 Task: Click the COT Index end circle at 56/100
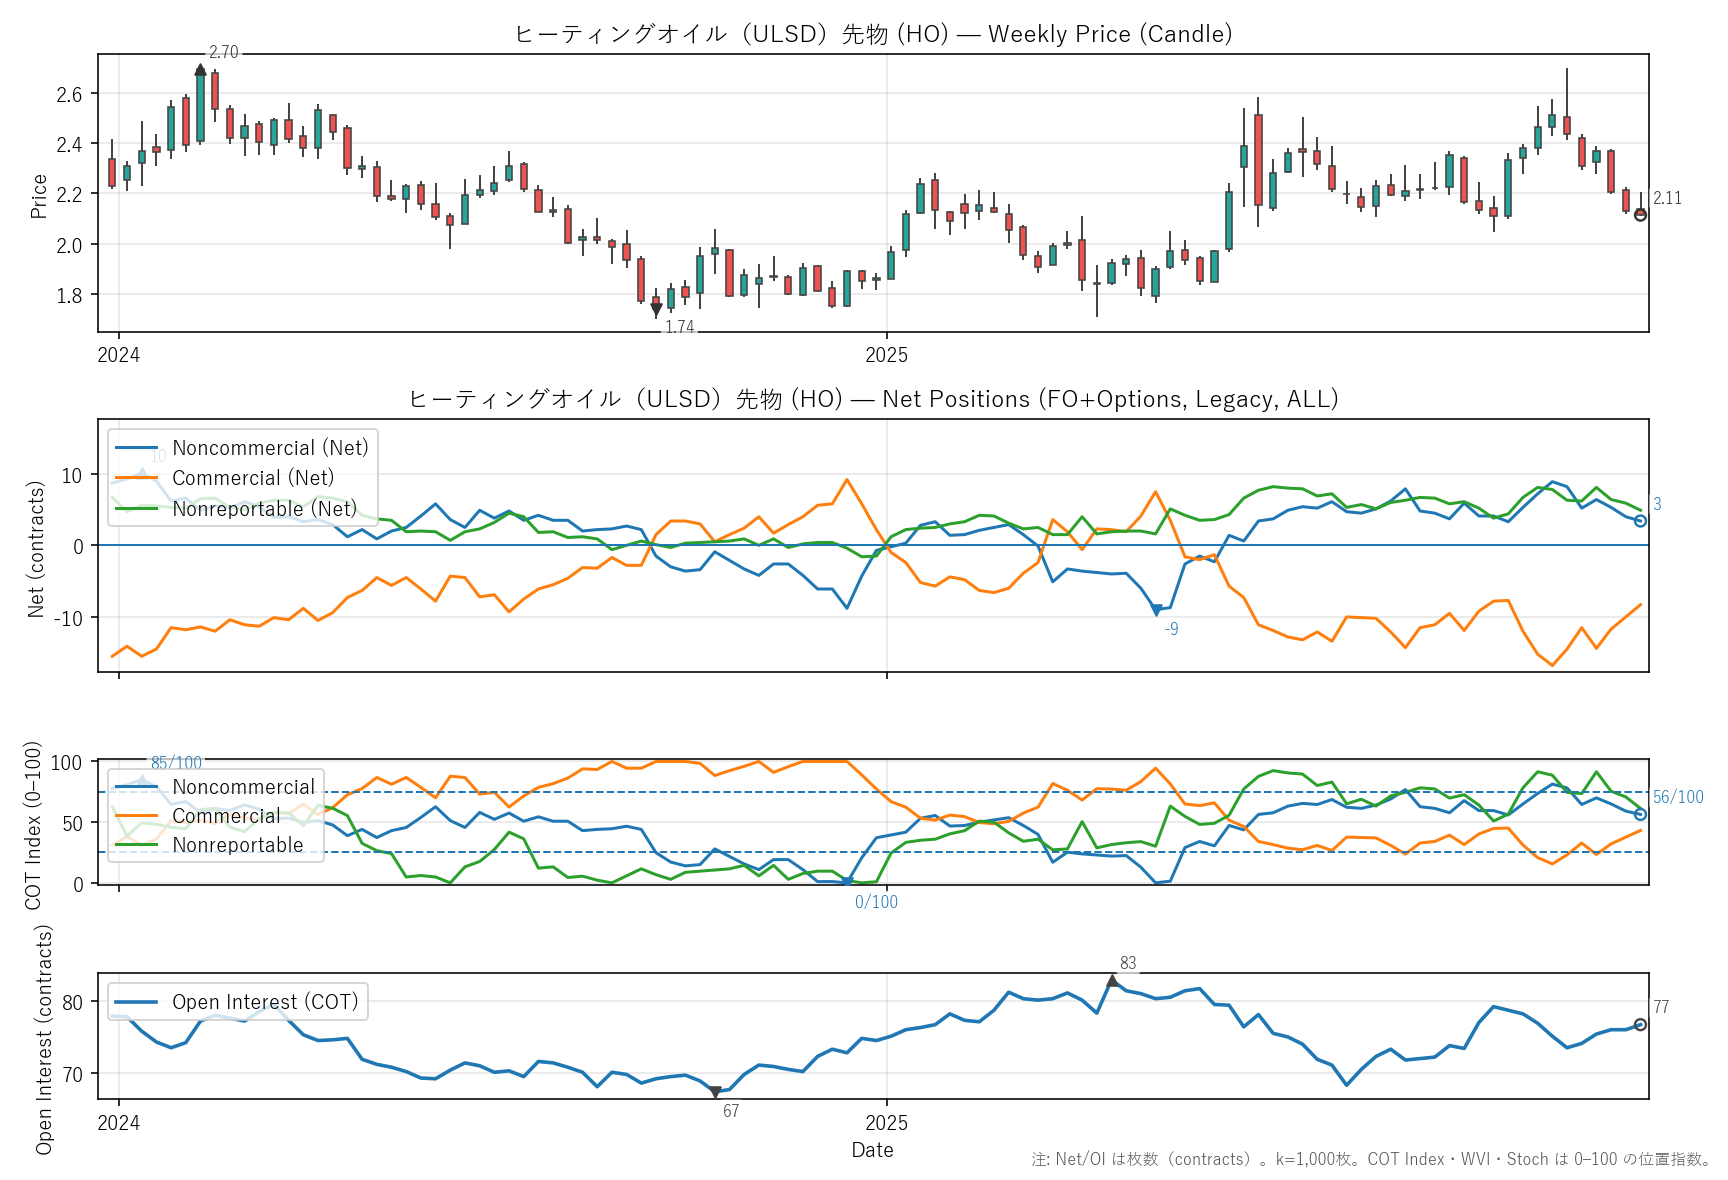tap(1640, 815)
